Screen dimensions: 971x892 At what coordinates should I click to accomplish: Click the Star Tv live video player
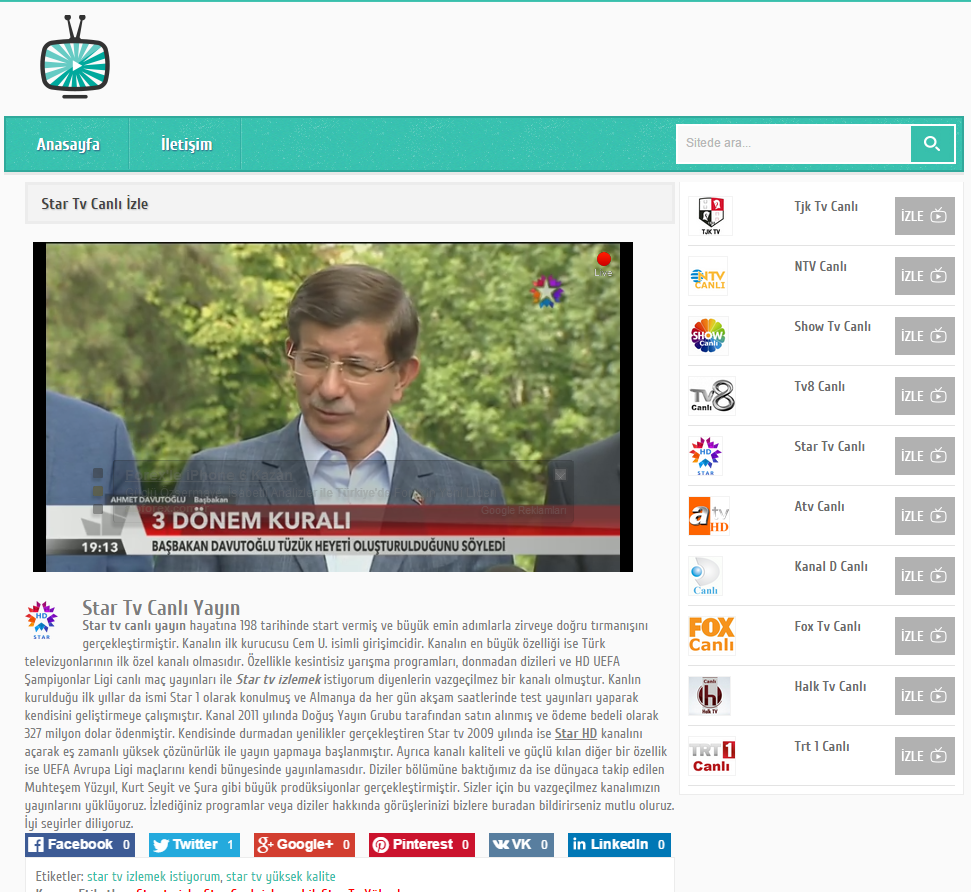point(333,407)
